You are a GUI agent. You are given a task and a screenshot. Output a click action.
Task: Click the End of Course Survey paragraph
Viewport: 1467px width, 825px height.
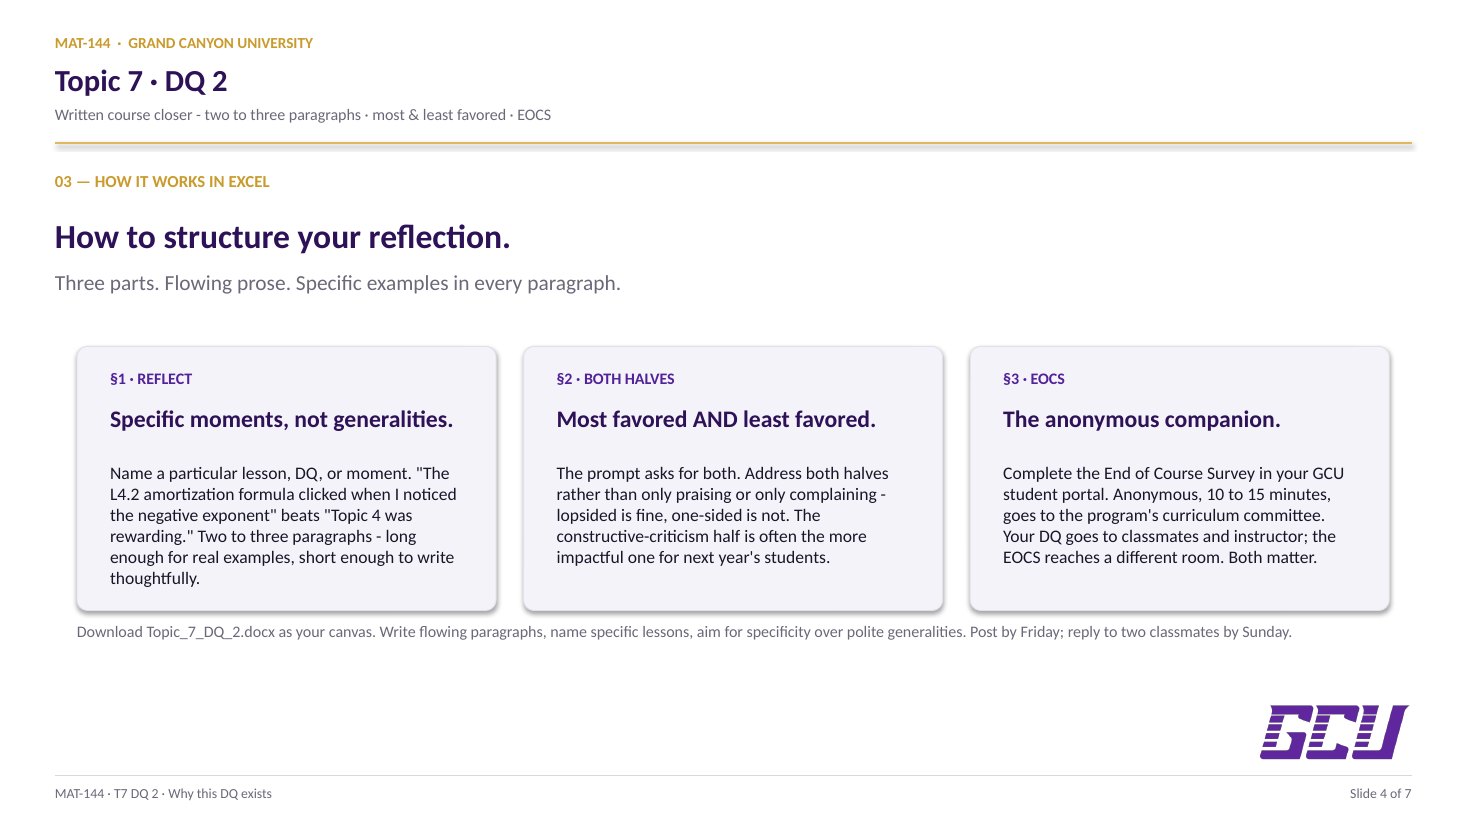1174,515
